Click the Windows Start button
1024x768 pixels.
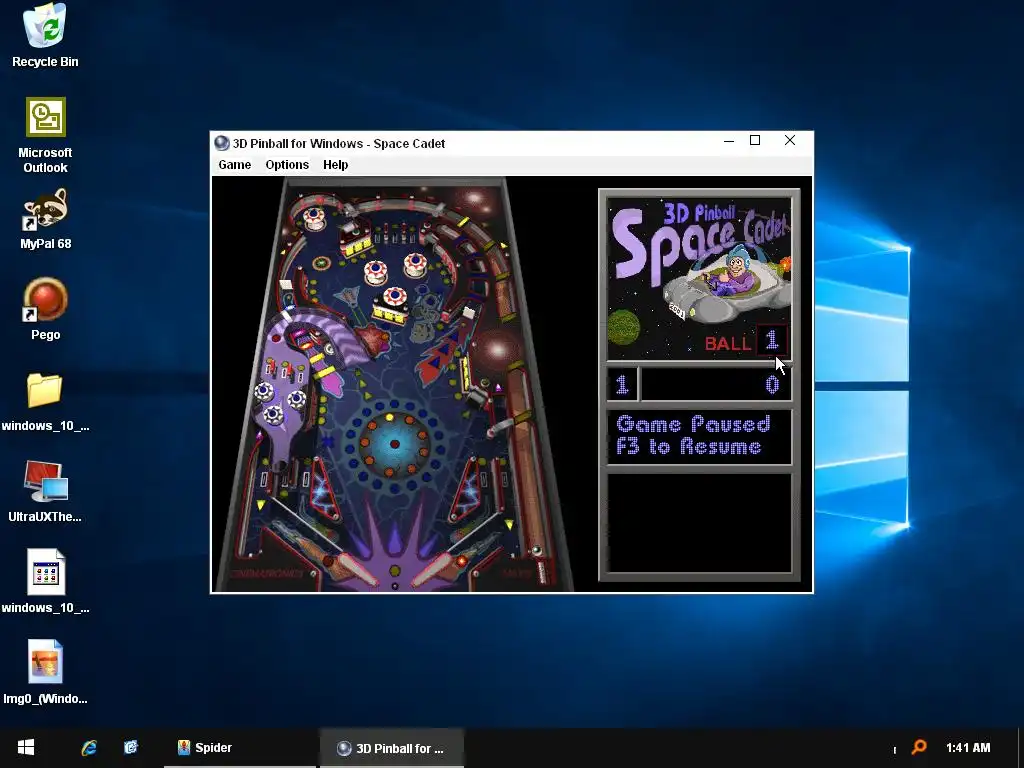pos(25,748)
